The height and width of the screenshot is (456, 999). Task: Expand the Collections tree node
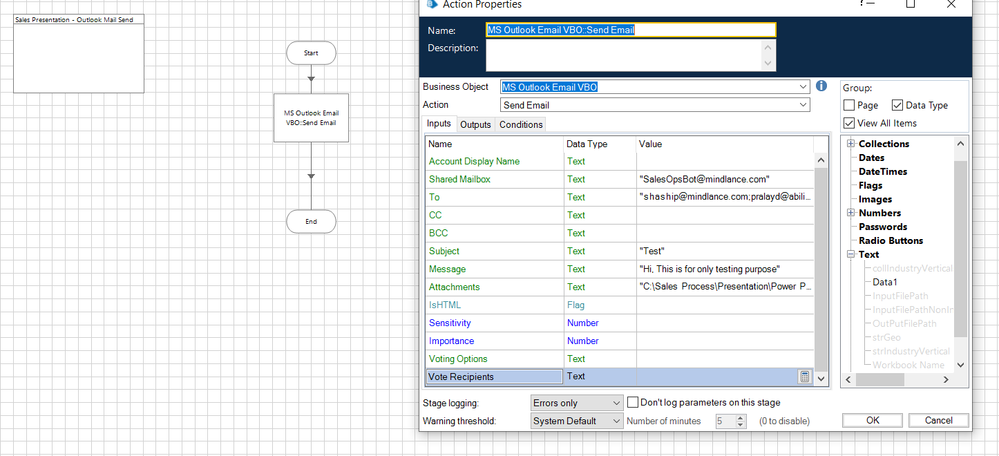click(850, 144)
